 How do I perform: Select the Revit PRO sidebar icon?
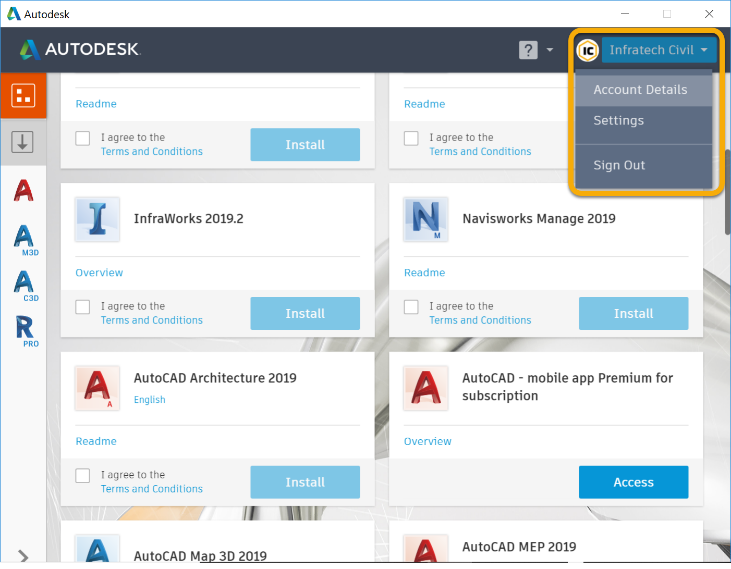click(x=26, y=331)
